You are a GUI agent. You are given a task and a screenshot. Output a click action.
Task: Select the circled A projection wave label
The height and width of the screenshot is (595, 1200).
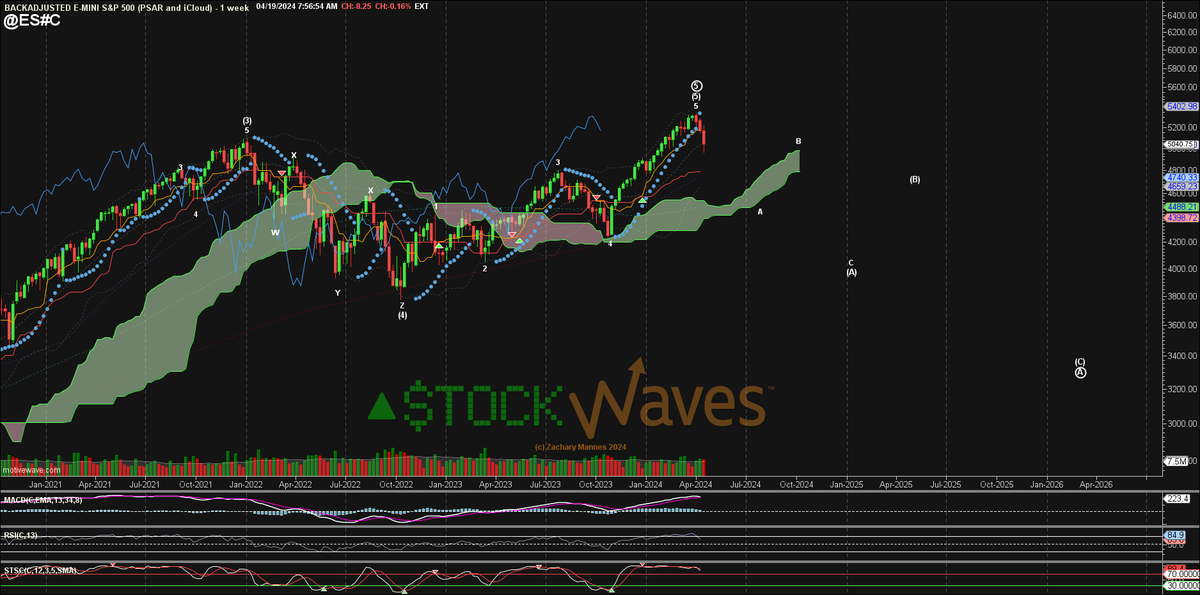click(x=1080, y=372)
